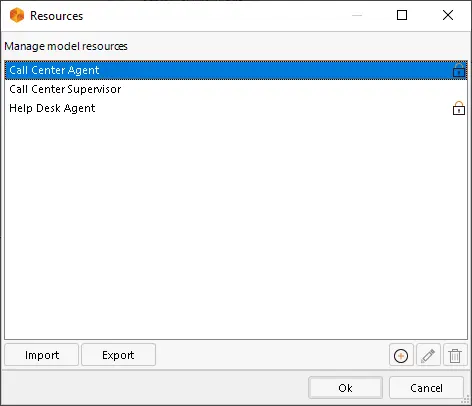The width and height of the screenshot is (472, 406).
Task: Dismiss dialog with Cancel button
Action: [x=426, y=388]
